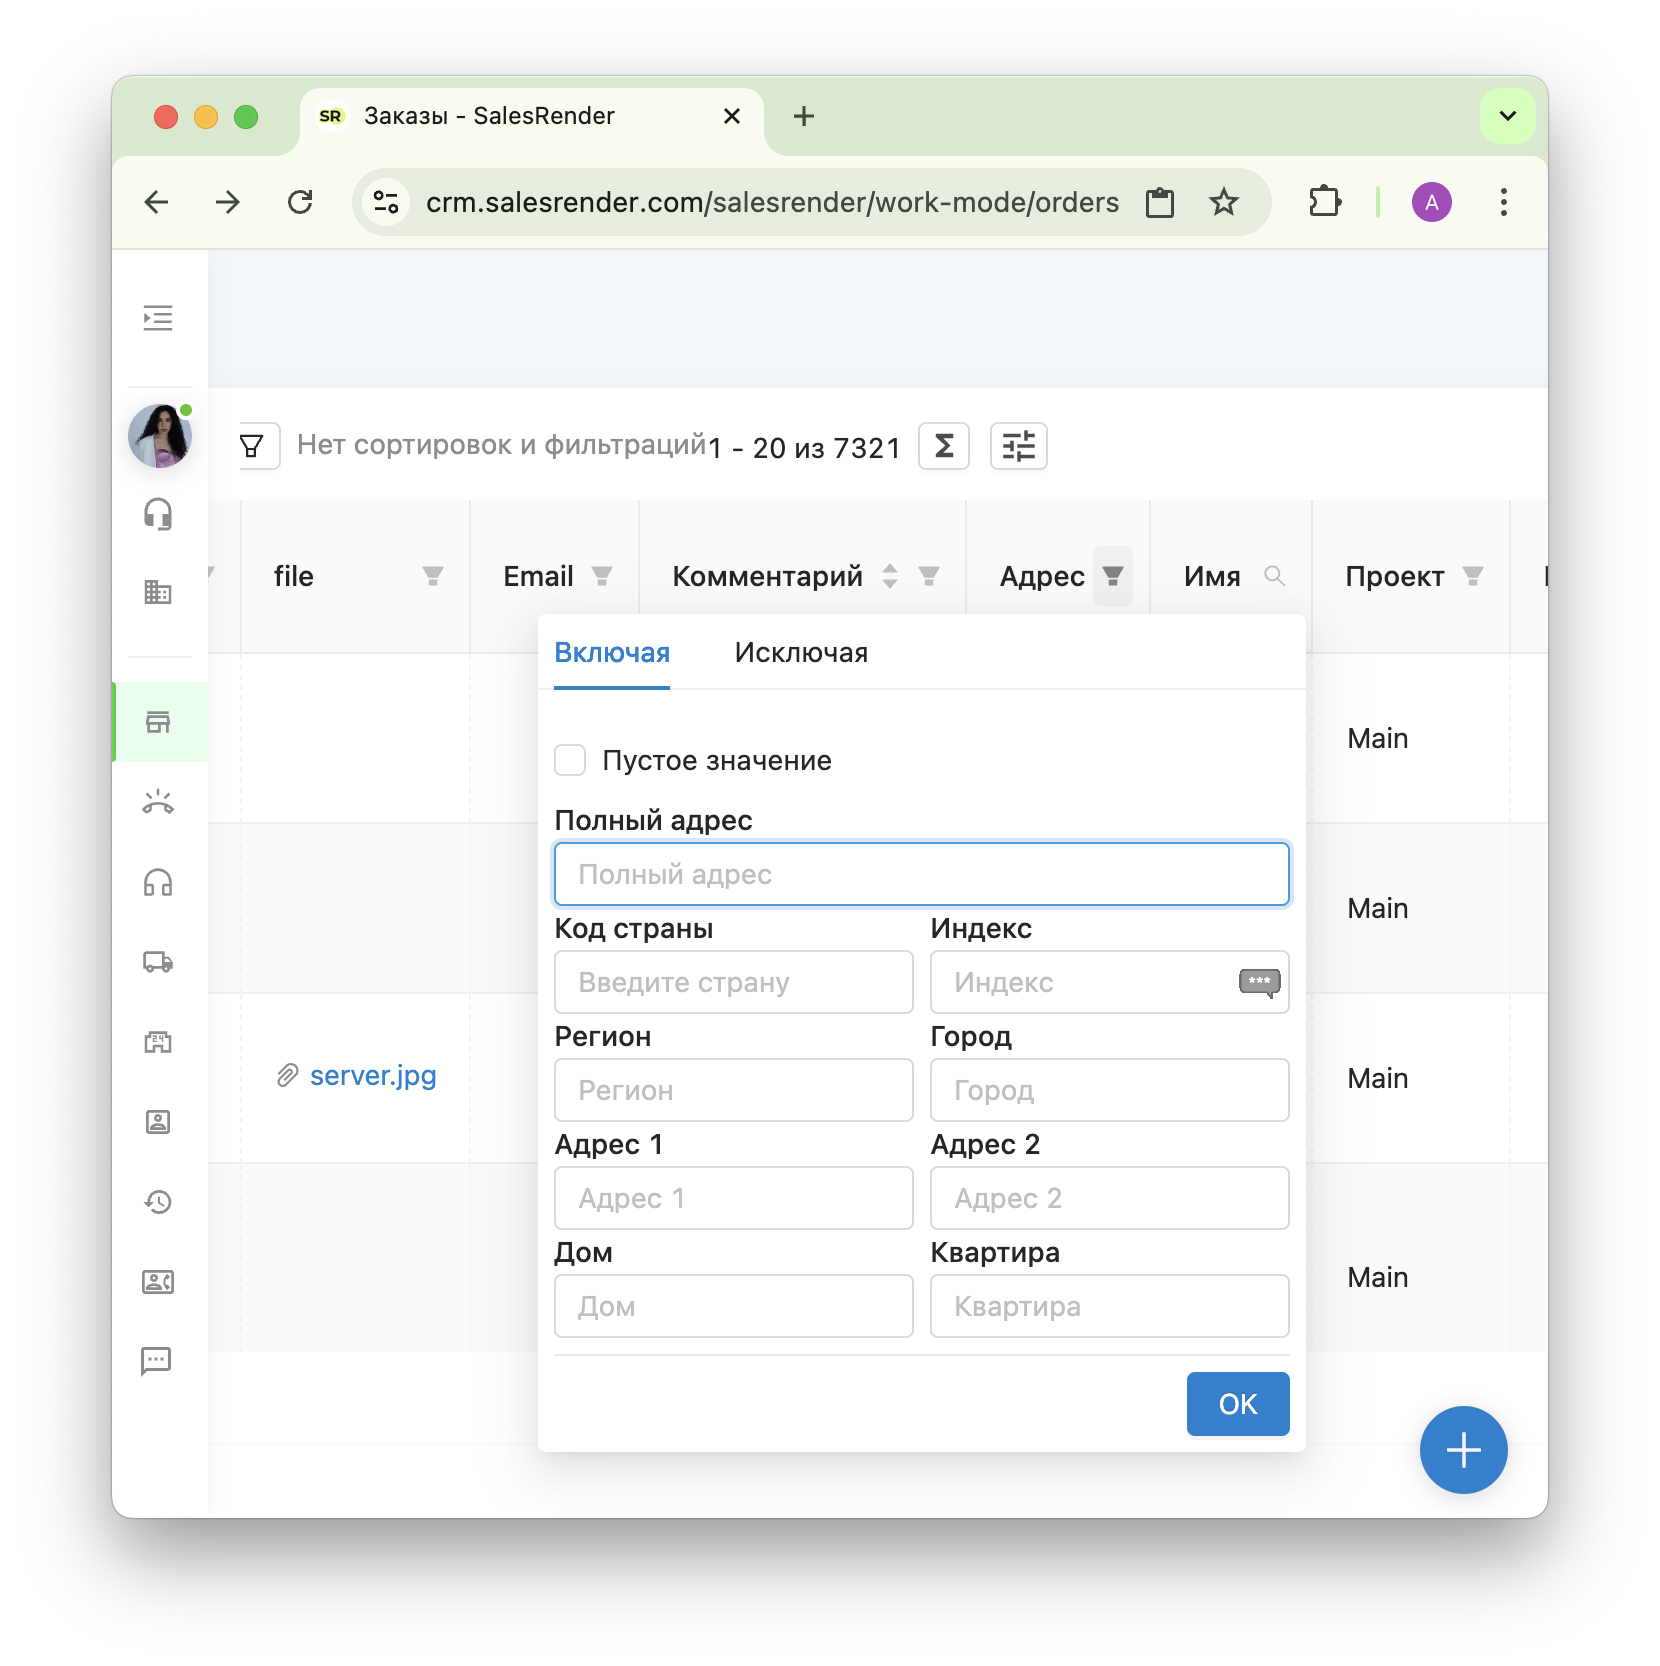Expand the sidebar menu icon

pos(158,318)
